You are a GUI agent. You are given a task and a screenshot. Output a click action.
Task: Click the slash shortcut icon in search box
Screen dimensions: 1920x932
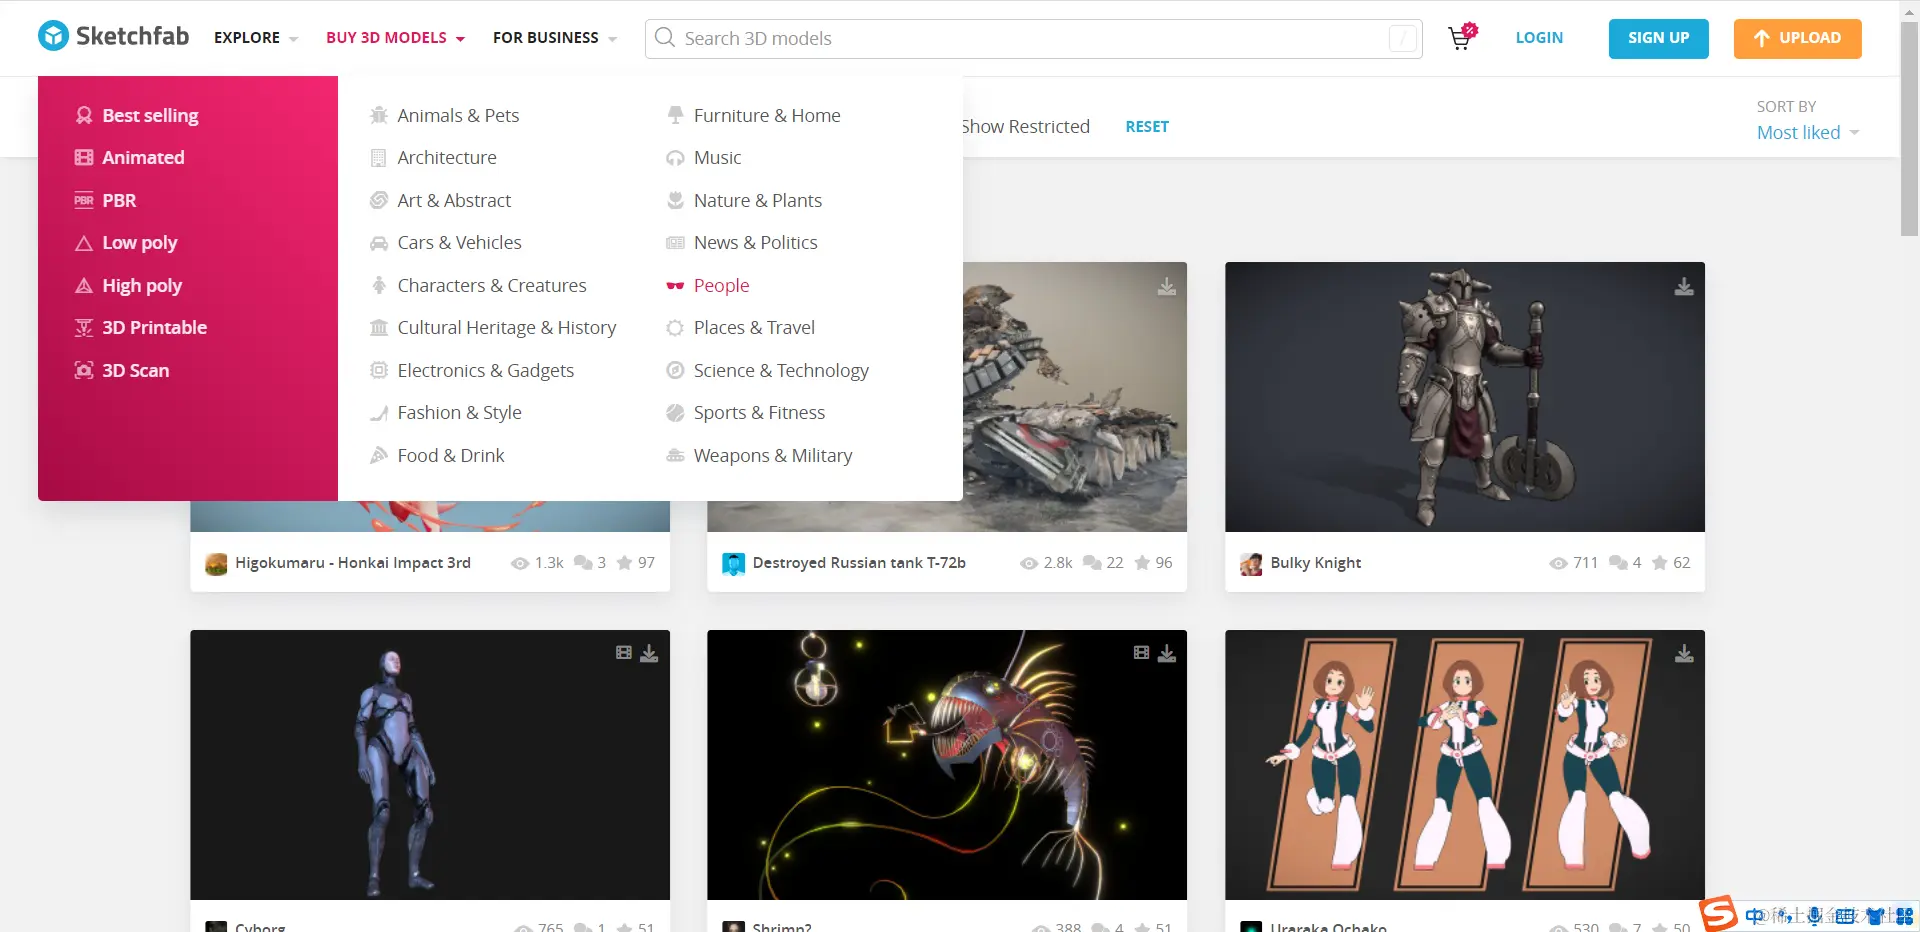pyautogui.click(x=1403, y=38)
